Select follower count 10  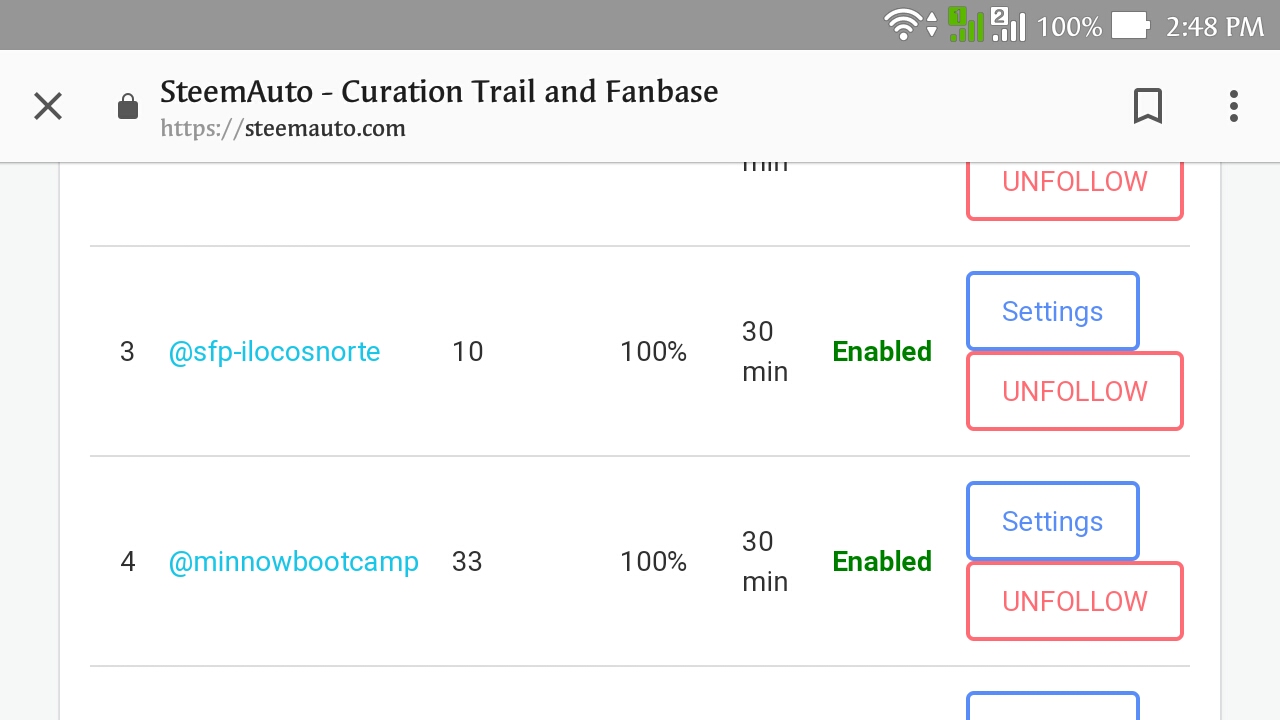pyautogui.click(x=467, y=352)
